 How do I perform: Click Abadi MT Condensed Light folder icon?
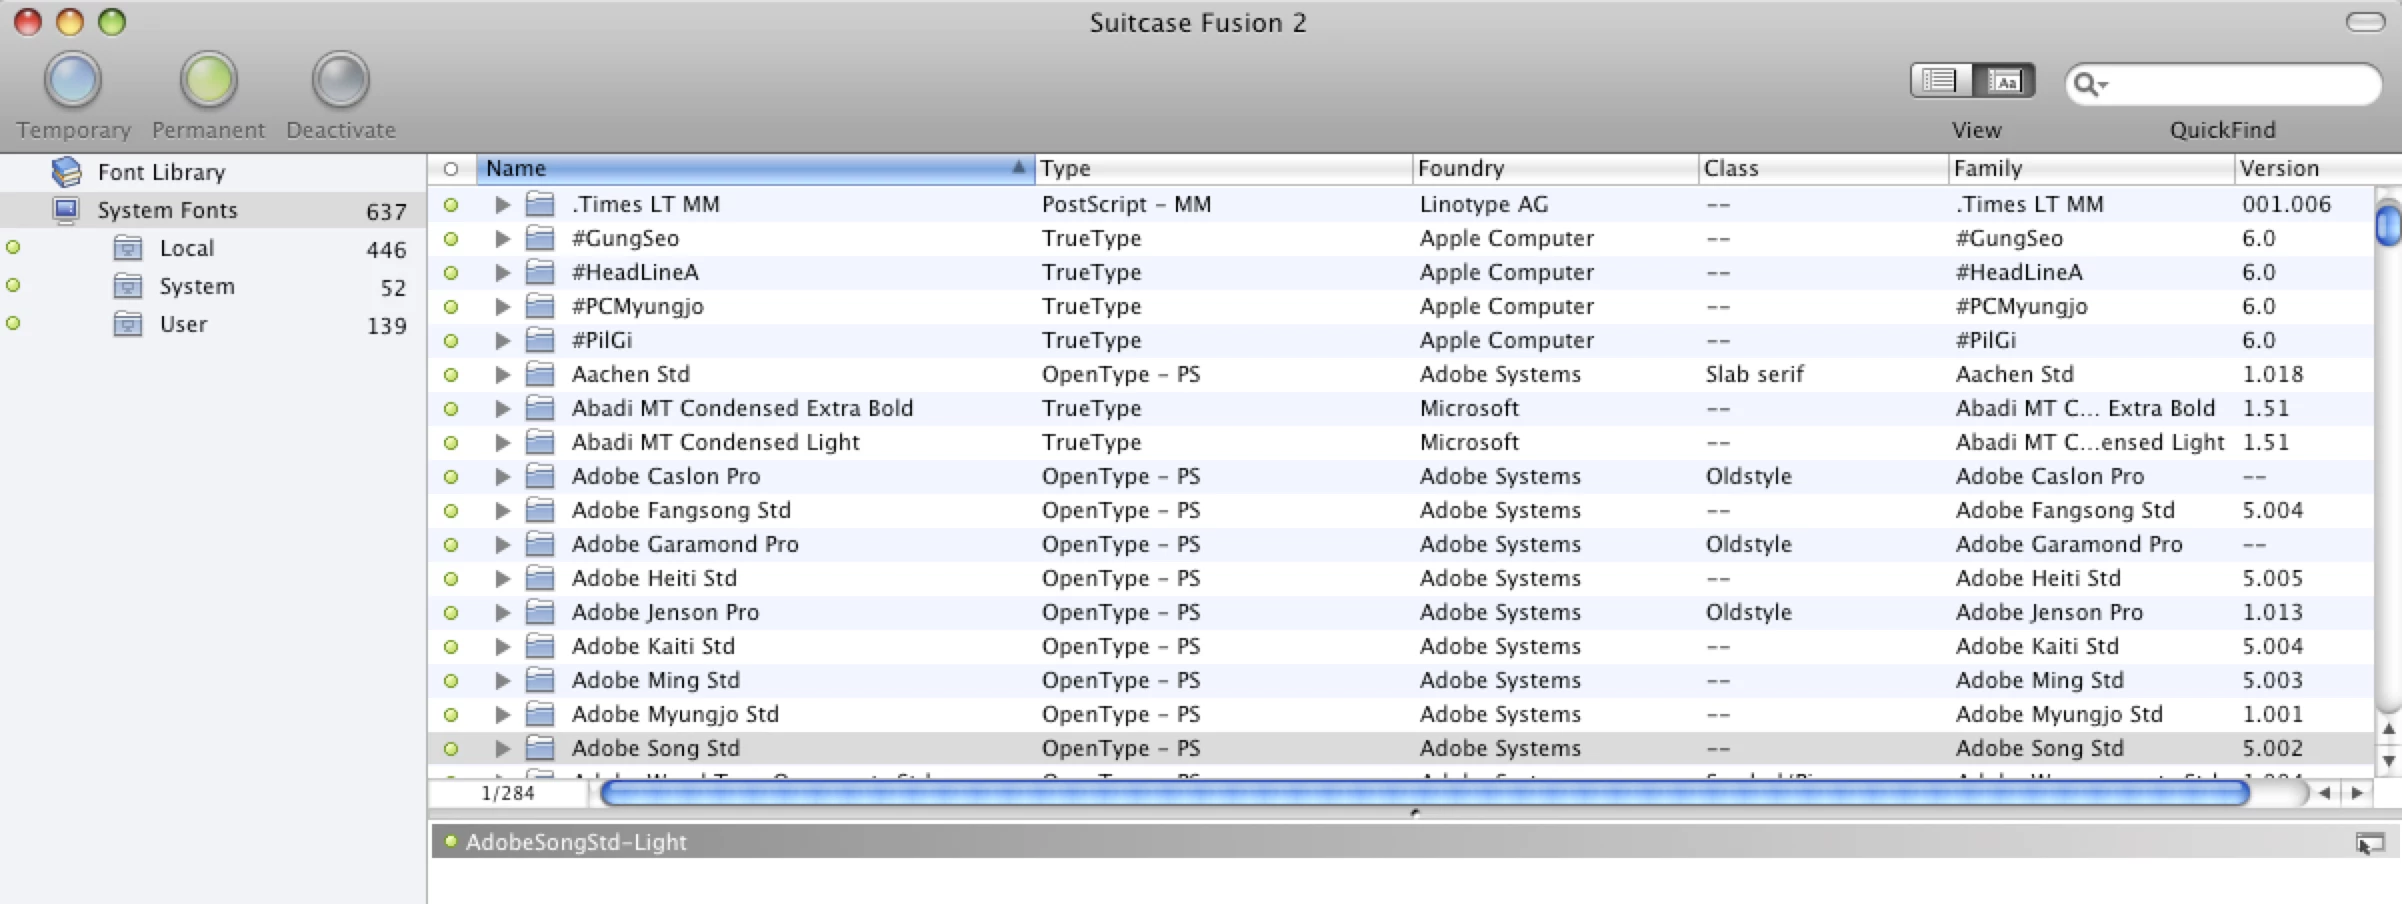(540, 442)
